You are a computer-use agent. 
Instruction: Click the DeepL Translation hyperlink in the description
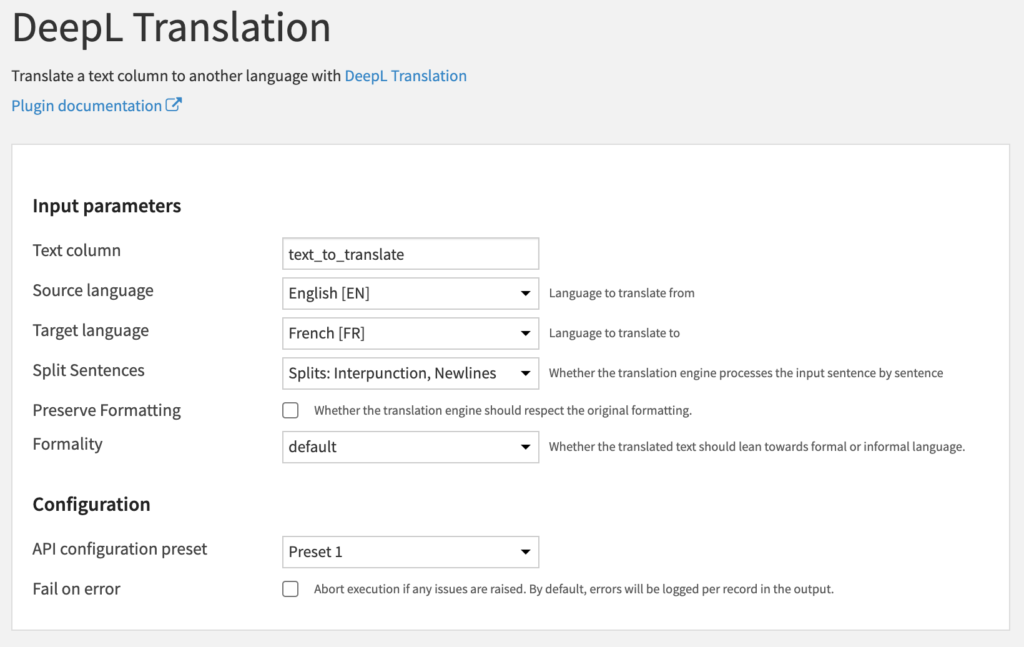(405, 75)
